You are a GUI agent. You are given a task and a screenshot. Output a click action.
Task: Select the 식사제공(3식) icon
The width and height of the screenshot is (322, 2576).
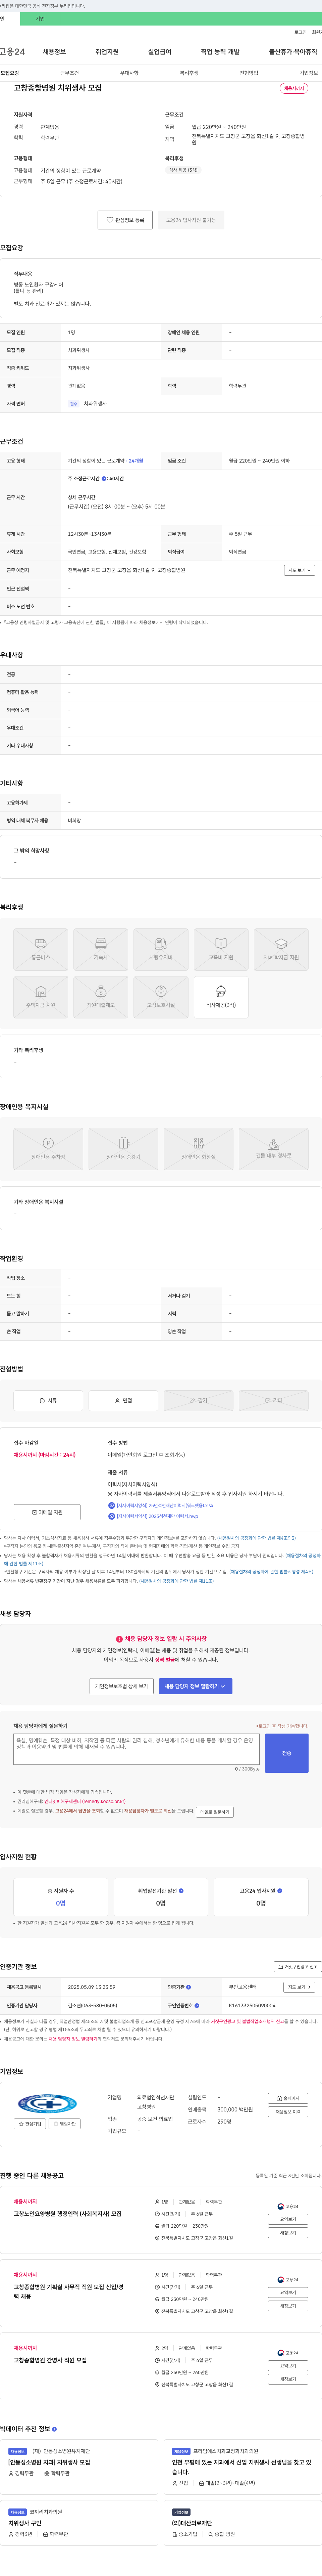(221, 997)
